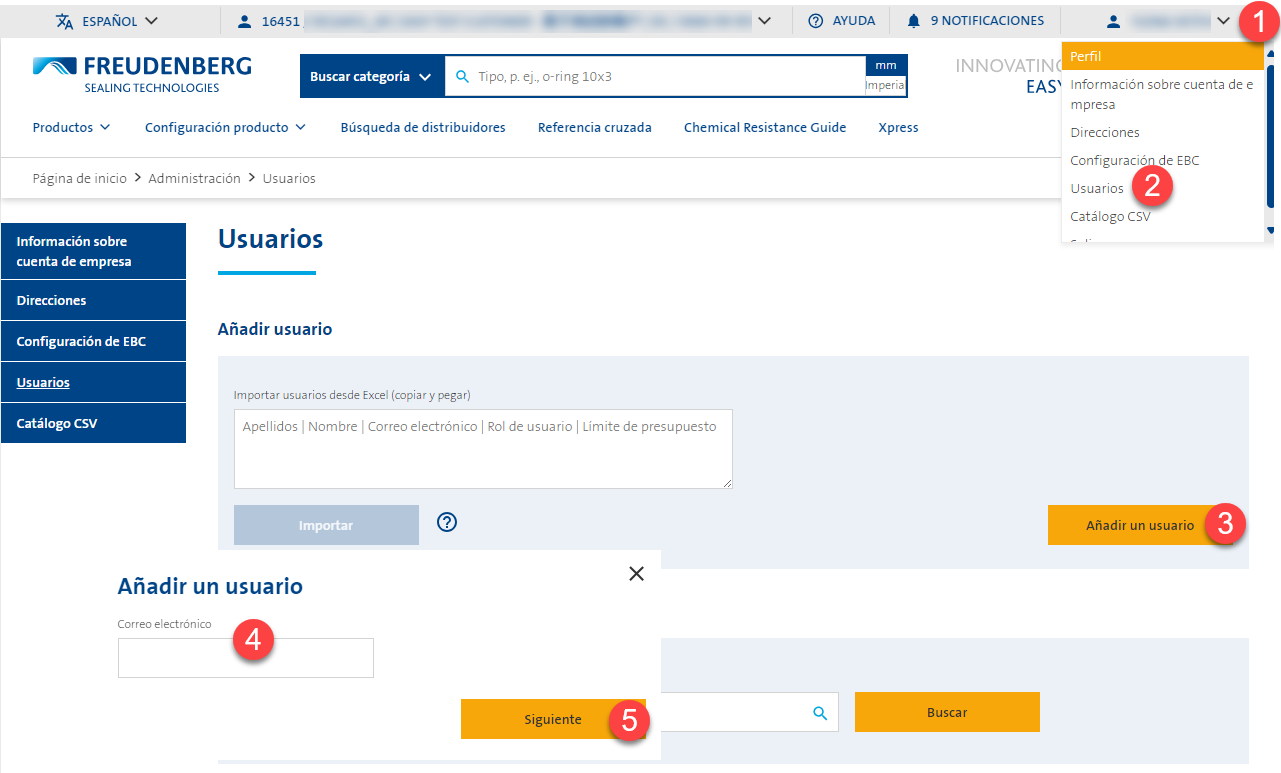Click the Freudenberg Sealing Technologies logo
The height and width of the screenshot is (773, 1281).
click(x=142, y=75)
